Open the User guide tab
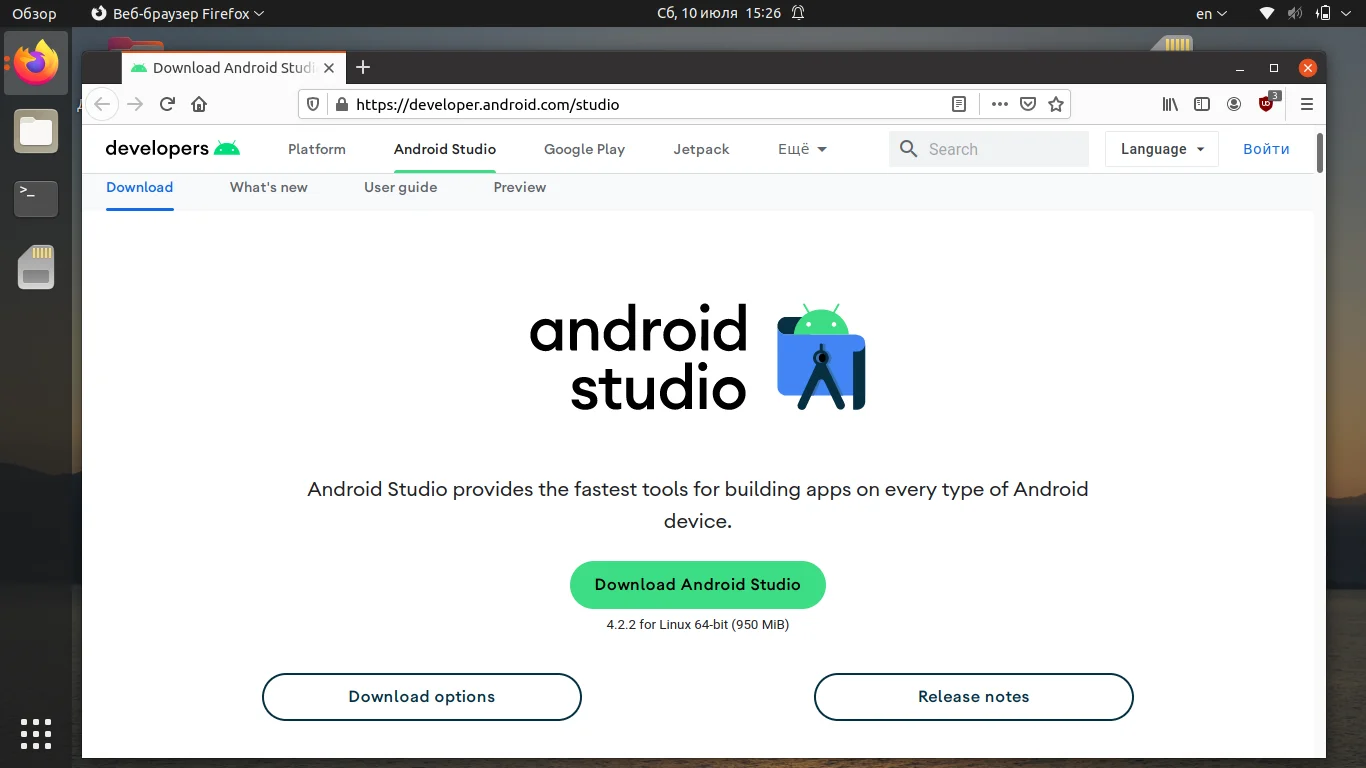This screenshot has height=768, width=1366. pos(401,187)
